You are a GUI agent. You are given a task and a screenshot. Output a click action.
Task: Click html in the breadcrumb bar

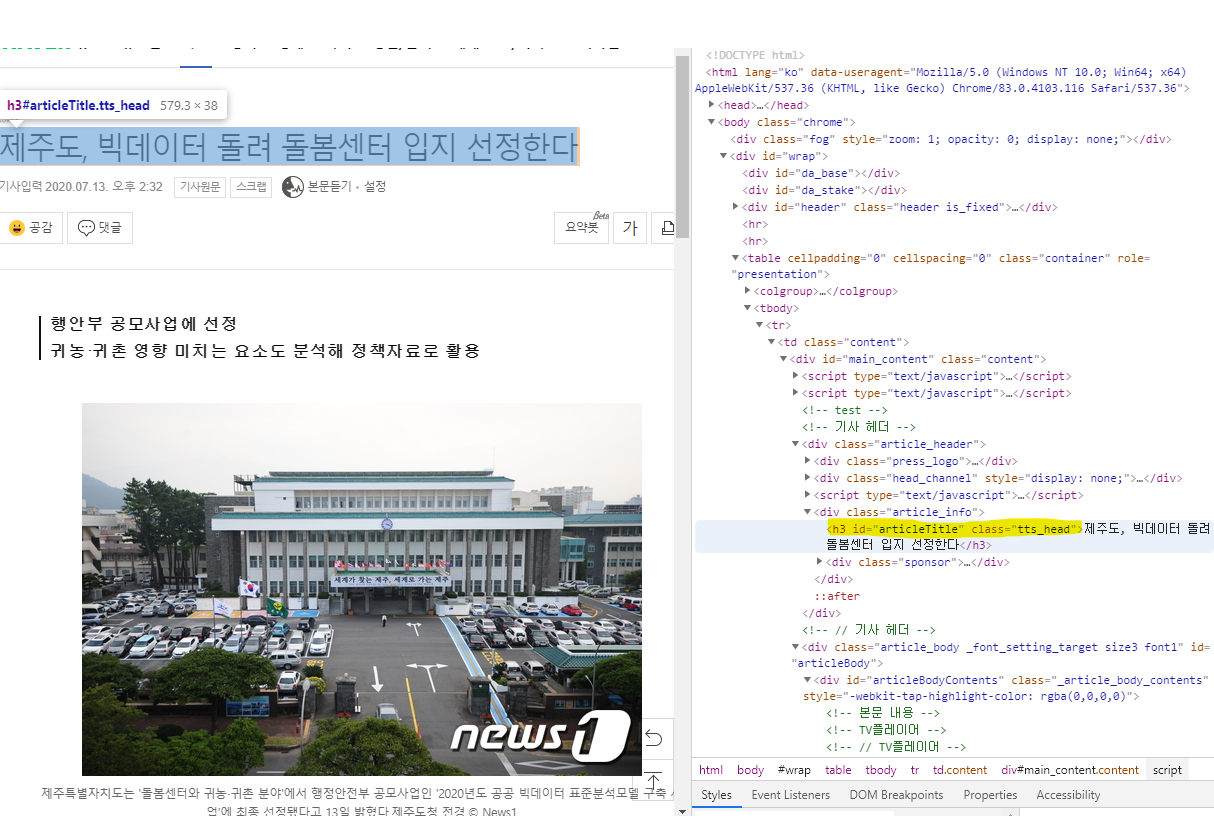click(x=711, y=770)
